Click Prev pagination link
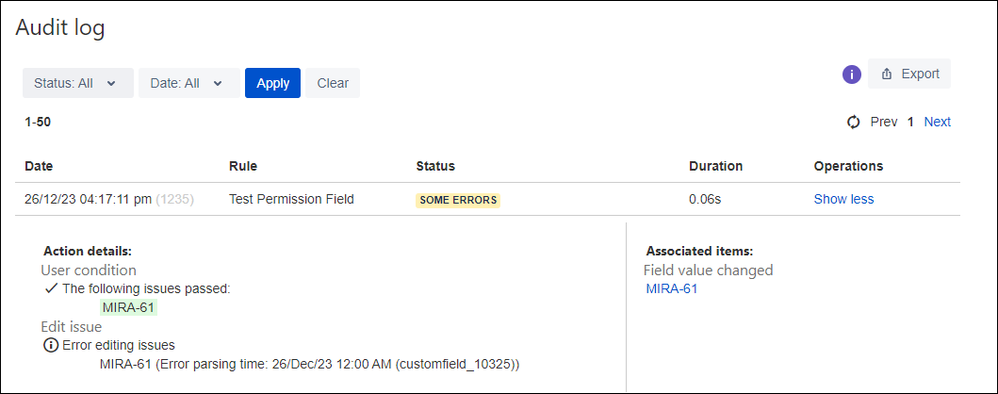Image resolution: width=998 pixels, height=394 pixels. pyautogui.click(x=884, y=122)
